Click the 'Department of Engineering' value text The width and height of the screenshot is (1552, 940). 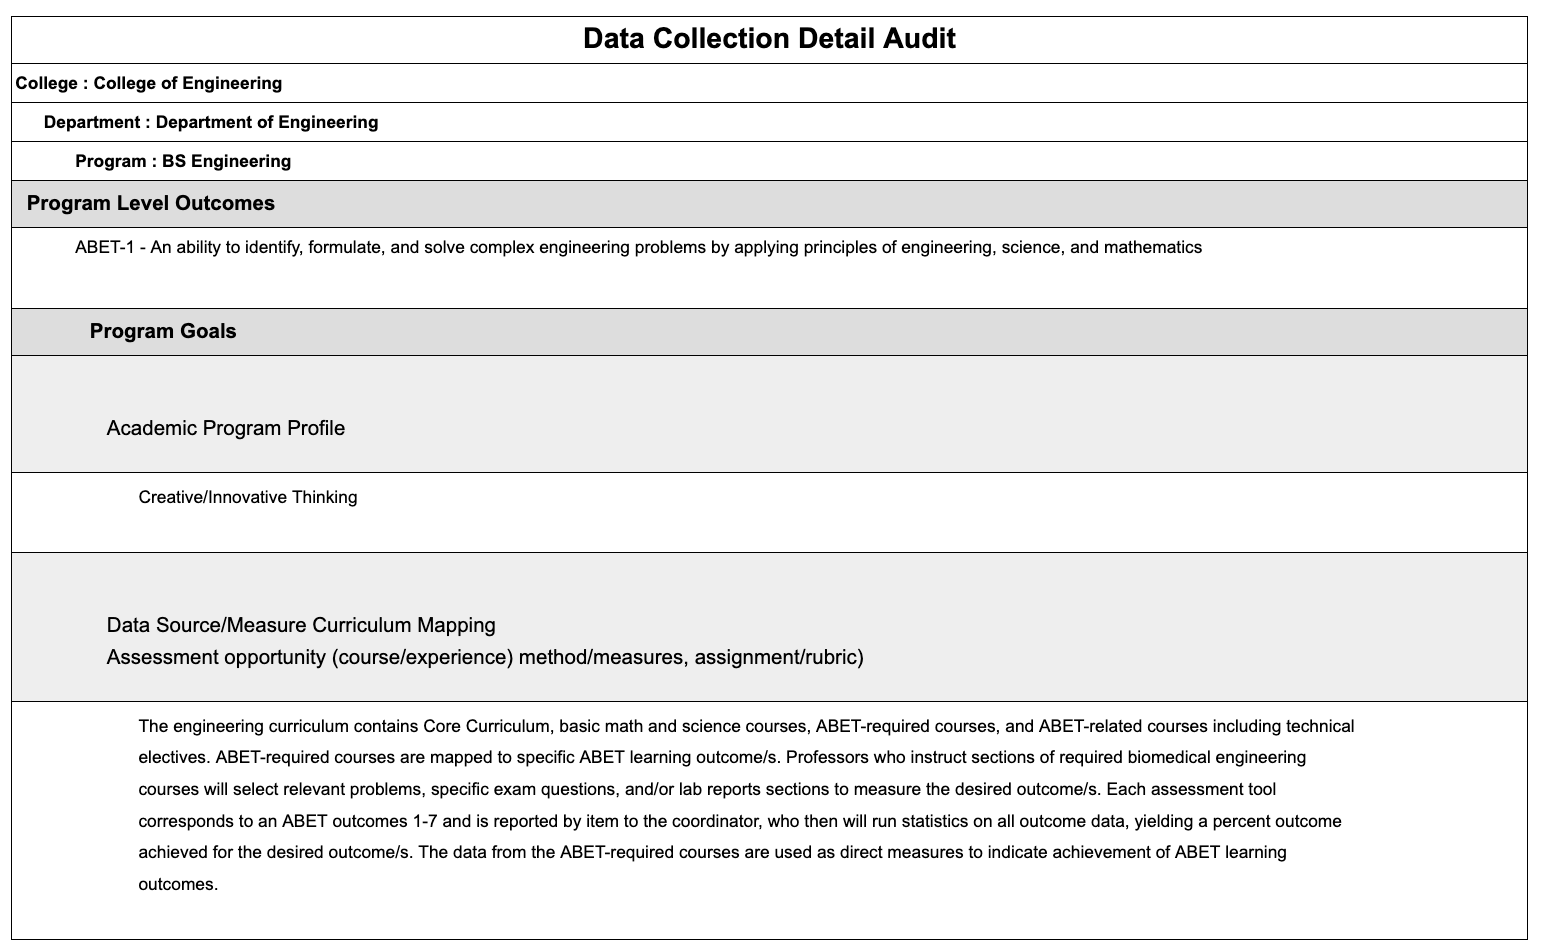click(x=267, y=122)
